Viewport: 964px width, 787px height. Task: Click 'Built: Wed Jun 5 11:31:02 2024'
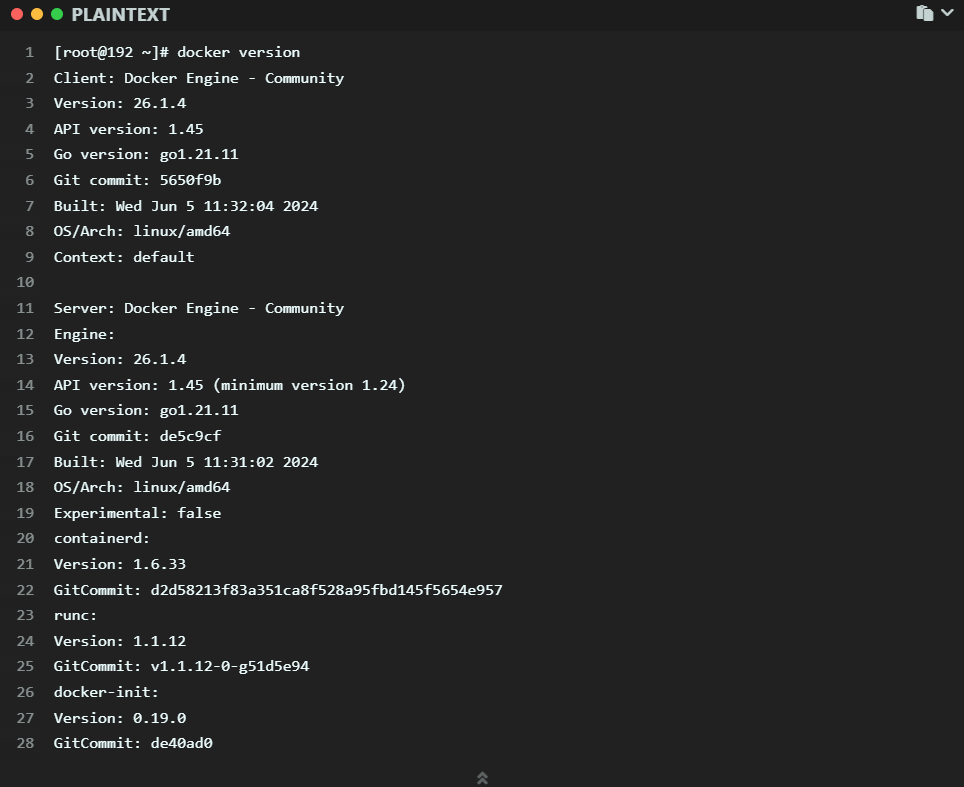tap(186, 462)
